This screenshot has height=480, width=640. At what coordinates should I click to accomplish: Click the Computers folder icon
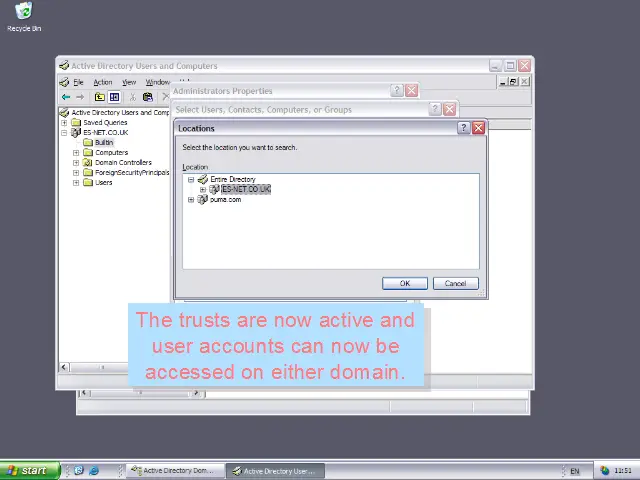pyautogui.click(x=88, y=152)
